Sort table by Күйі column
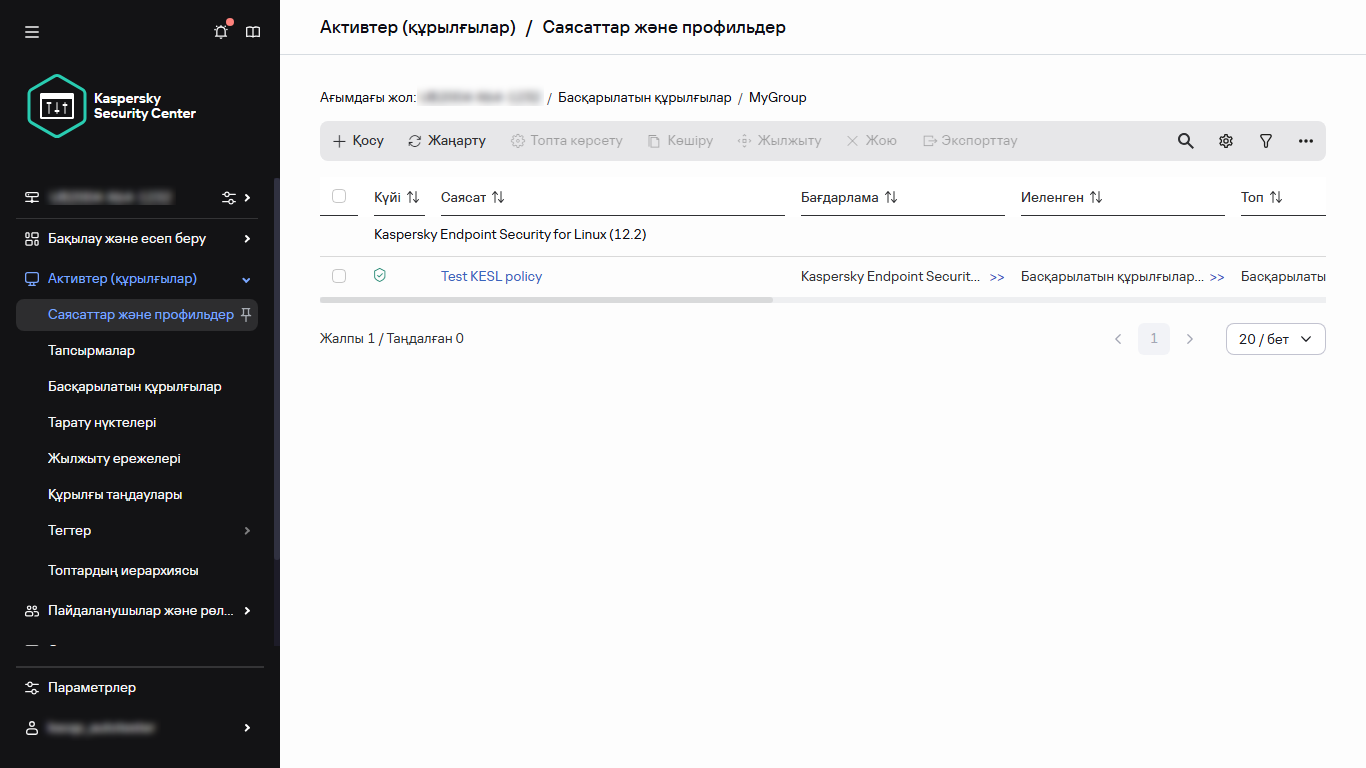This screenshot has width=1366, height=768. (397, 198)
